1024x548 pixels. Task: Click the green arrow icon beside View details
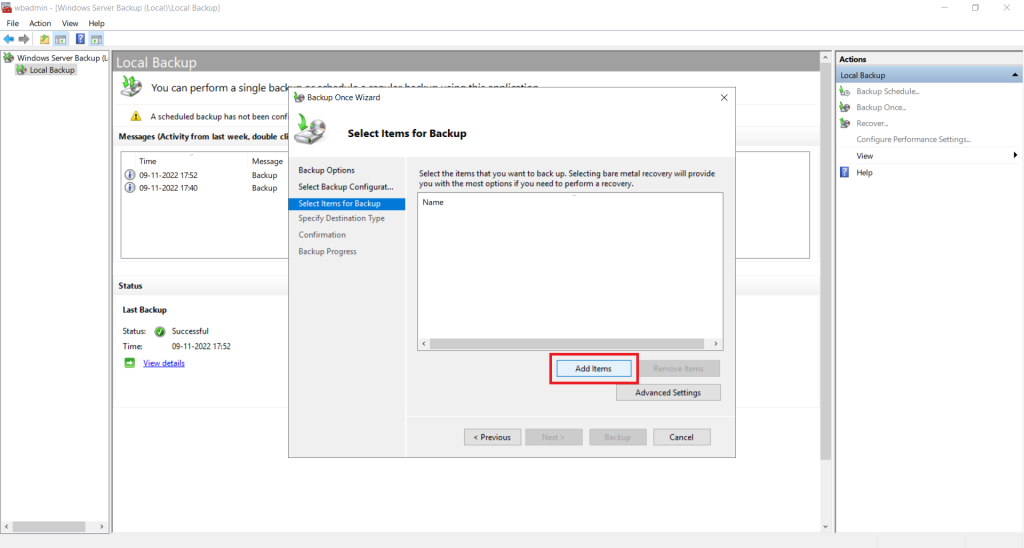click(x=129, y=363)
